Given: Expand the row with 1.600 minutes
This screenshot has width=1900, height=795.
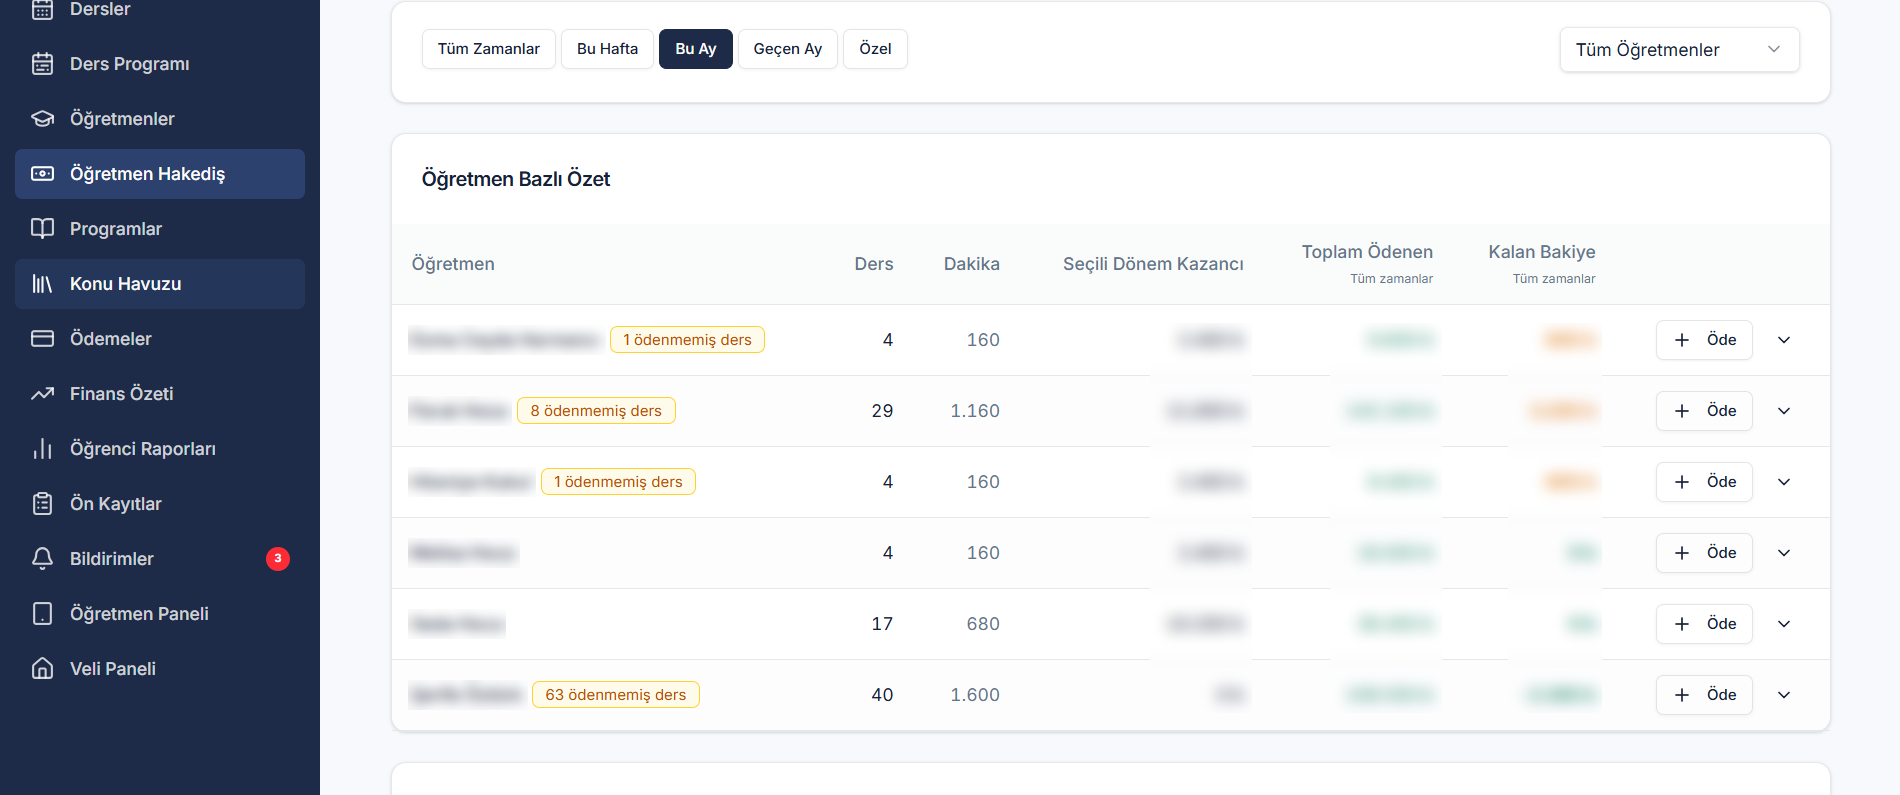Looking at the screenshot, I should pyautogui.click(x=1784, y=695).
